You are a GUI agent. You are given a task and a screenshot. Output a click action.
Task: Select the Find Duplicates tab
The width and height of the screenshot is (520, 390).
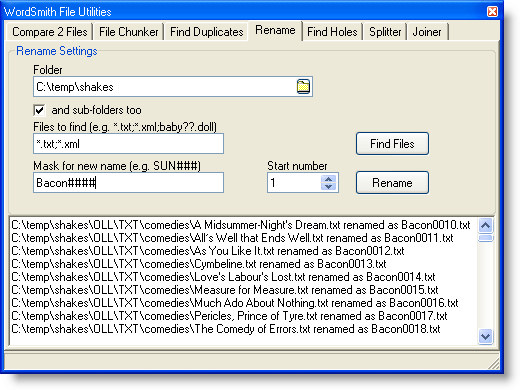coord(207,32)
